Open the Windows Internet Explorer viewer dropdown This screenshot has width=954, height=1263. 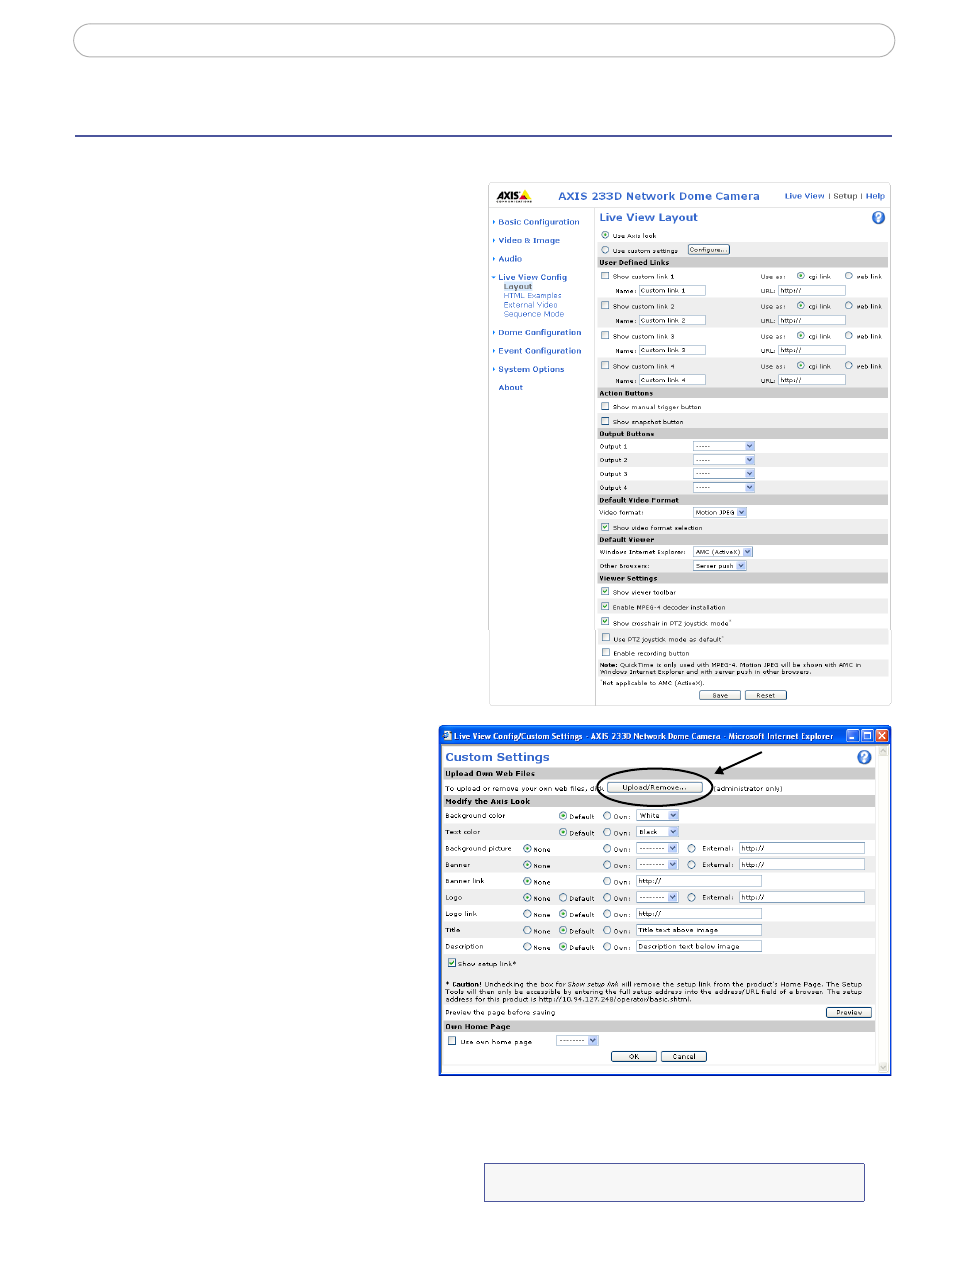coord(723,552)
